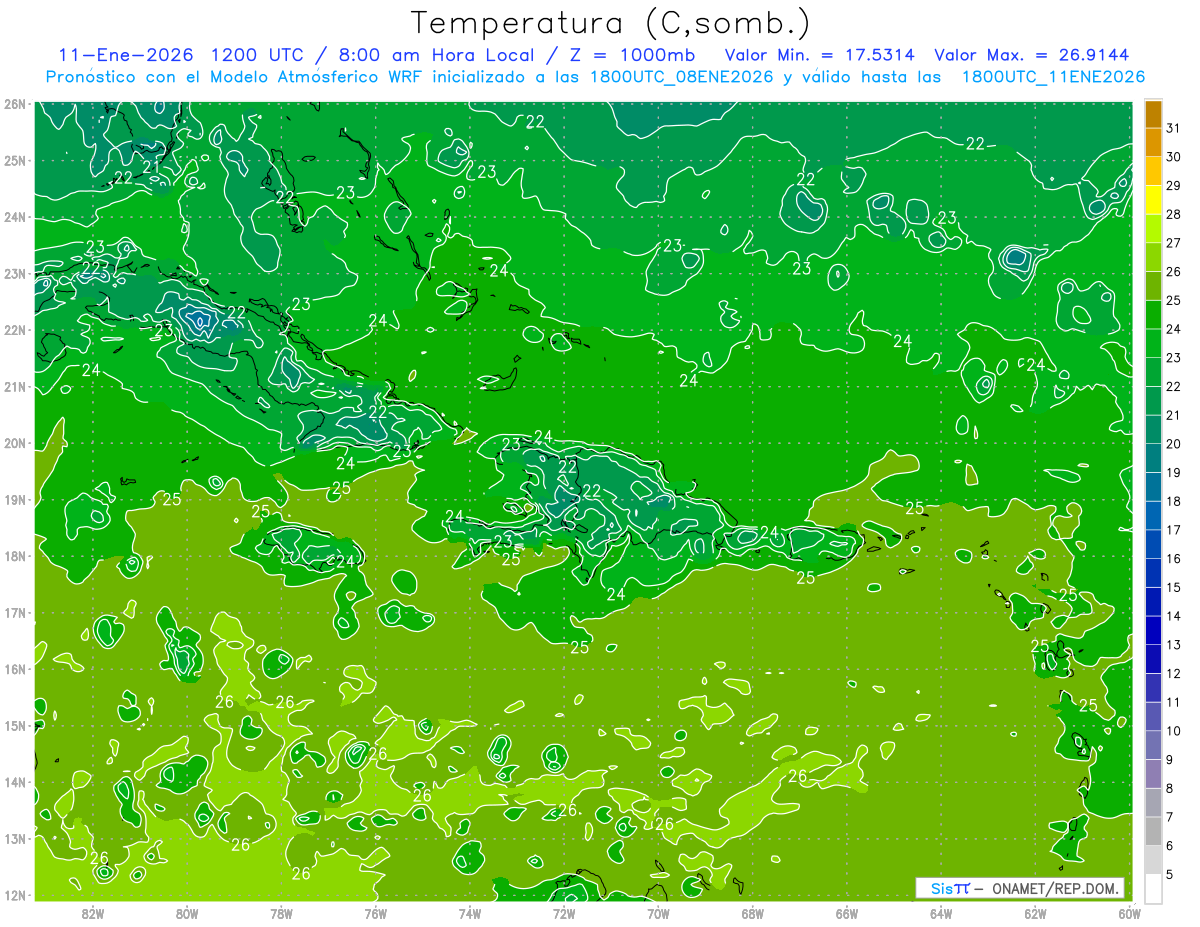
Task: Click the gray swatch between 6 and 7
Action: coord(1153,831)
